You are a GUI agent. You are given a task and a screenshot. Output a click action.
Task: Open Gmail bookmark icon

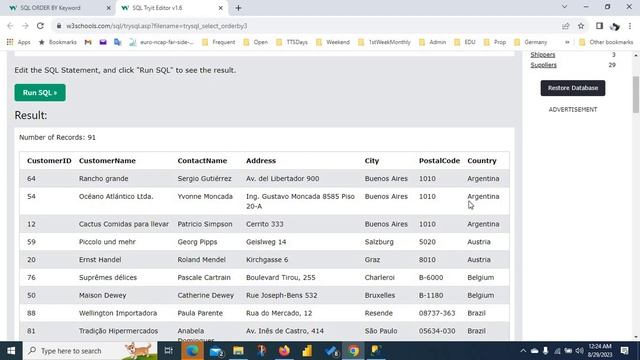88,42
